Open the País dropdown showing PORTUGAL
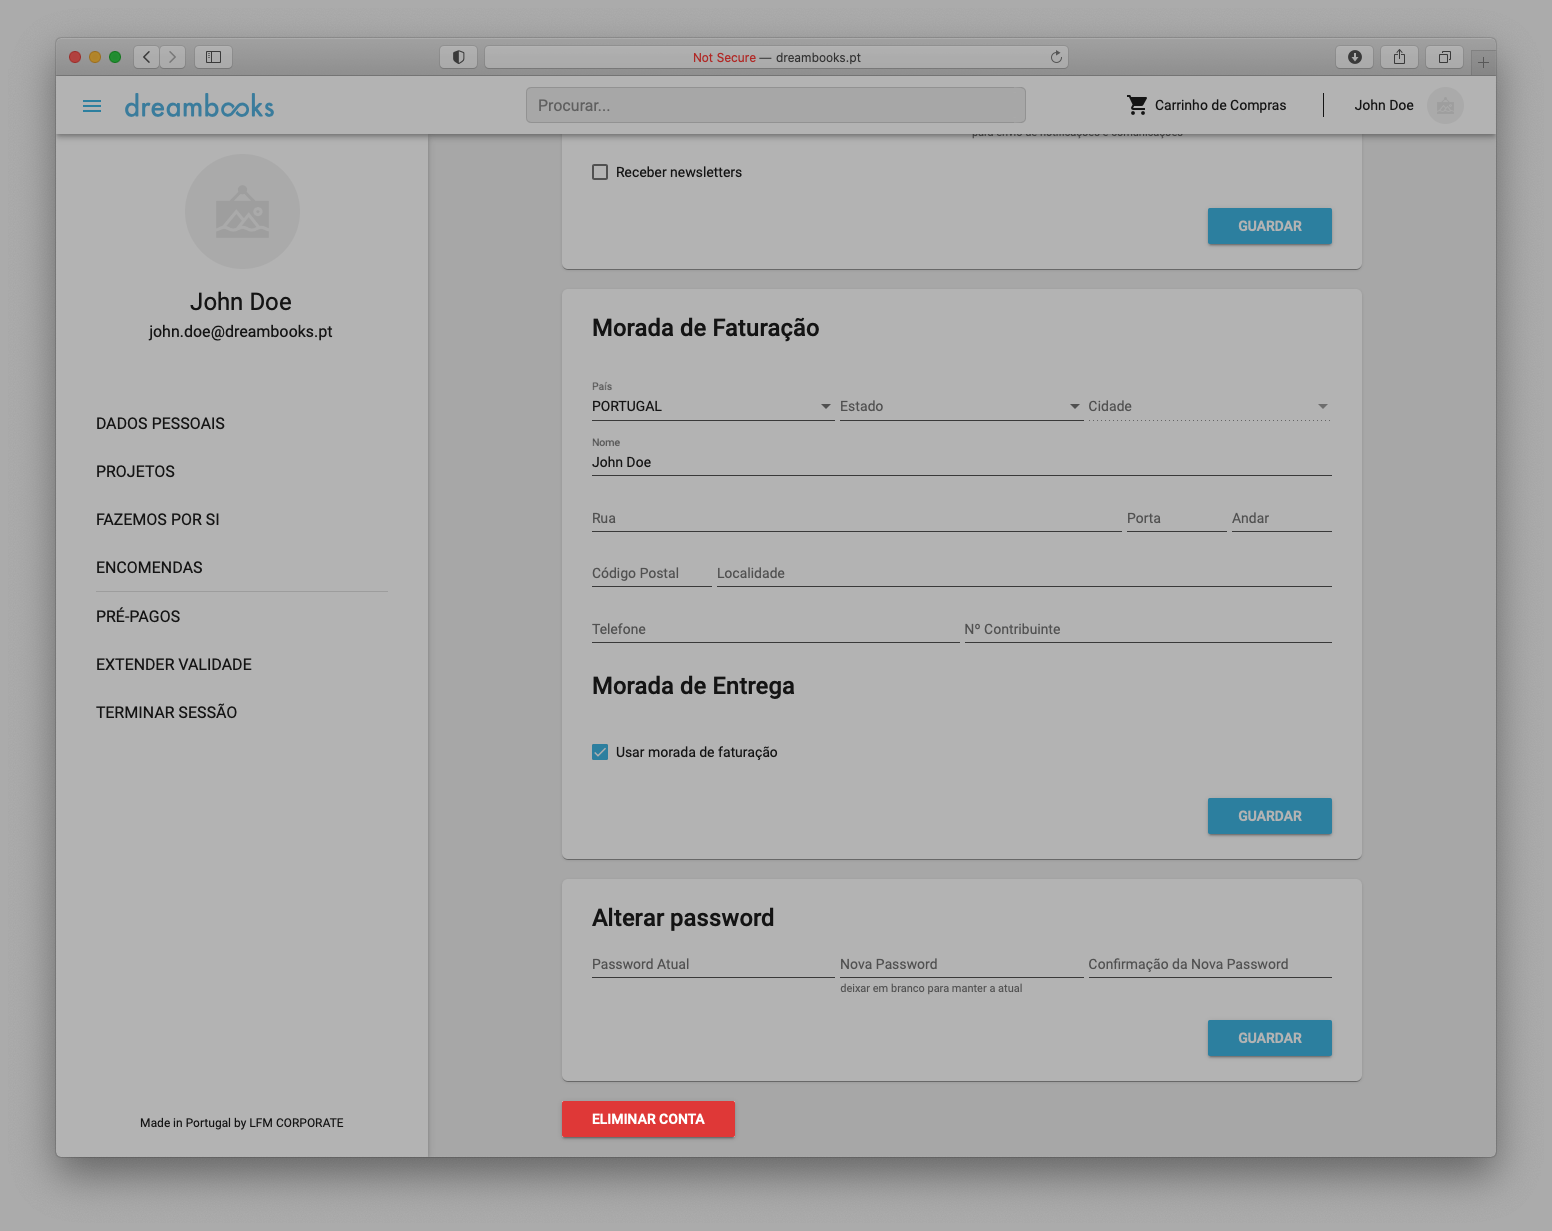This screenshot has height=1231, width=1552. click(x=712, y=406)
